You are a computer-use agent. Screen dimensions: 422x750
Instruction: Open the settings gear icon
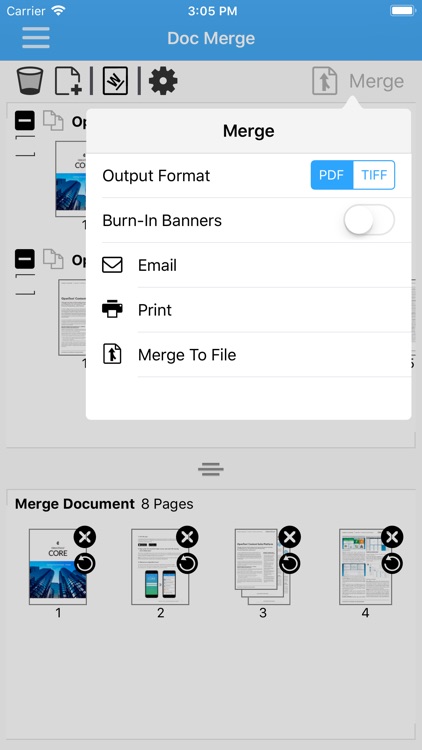click(163, 81)
